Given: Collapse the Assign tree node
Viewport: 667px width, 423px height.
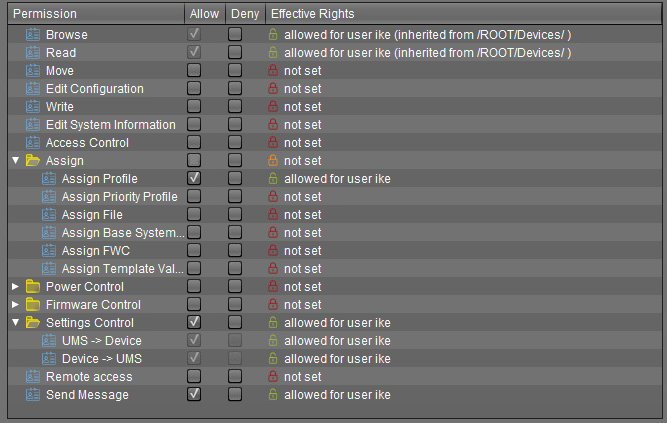Looking at the screenshot, I should [x=15, y=161].
